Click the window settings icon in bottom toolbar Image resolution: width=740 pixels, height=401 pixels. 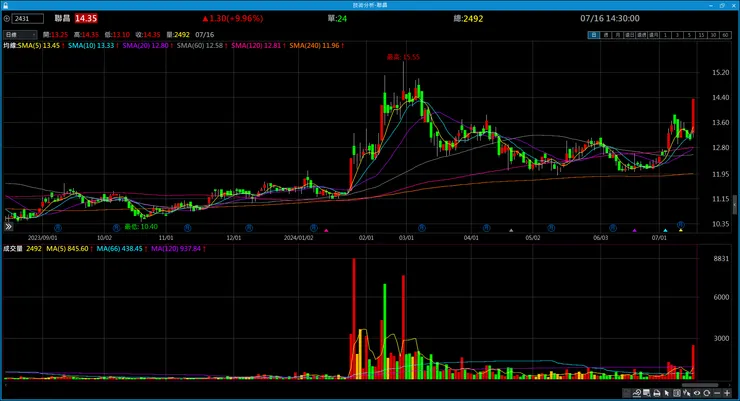click(x=647, y=393)
